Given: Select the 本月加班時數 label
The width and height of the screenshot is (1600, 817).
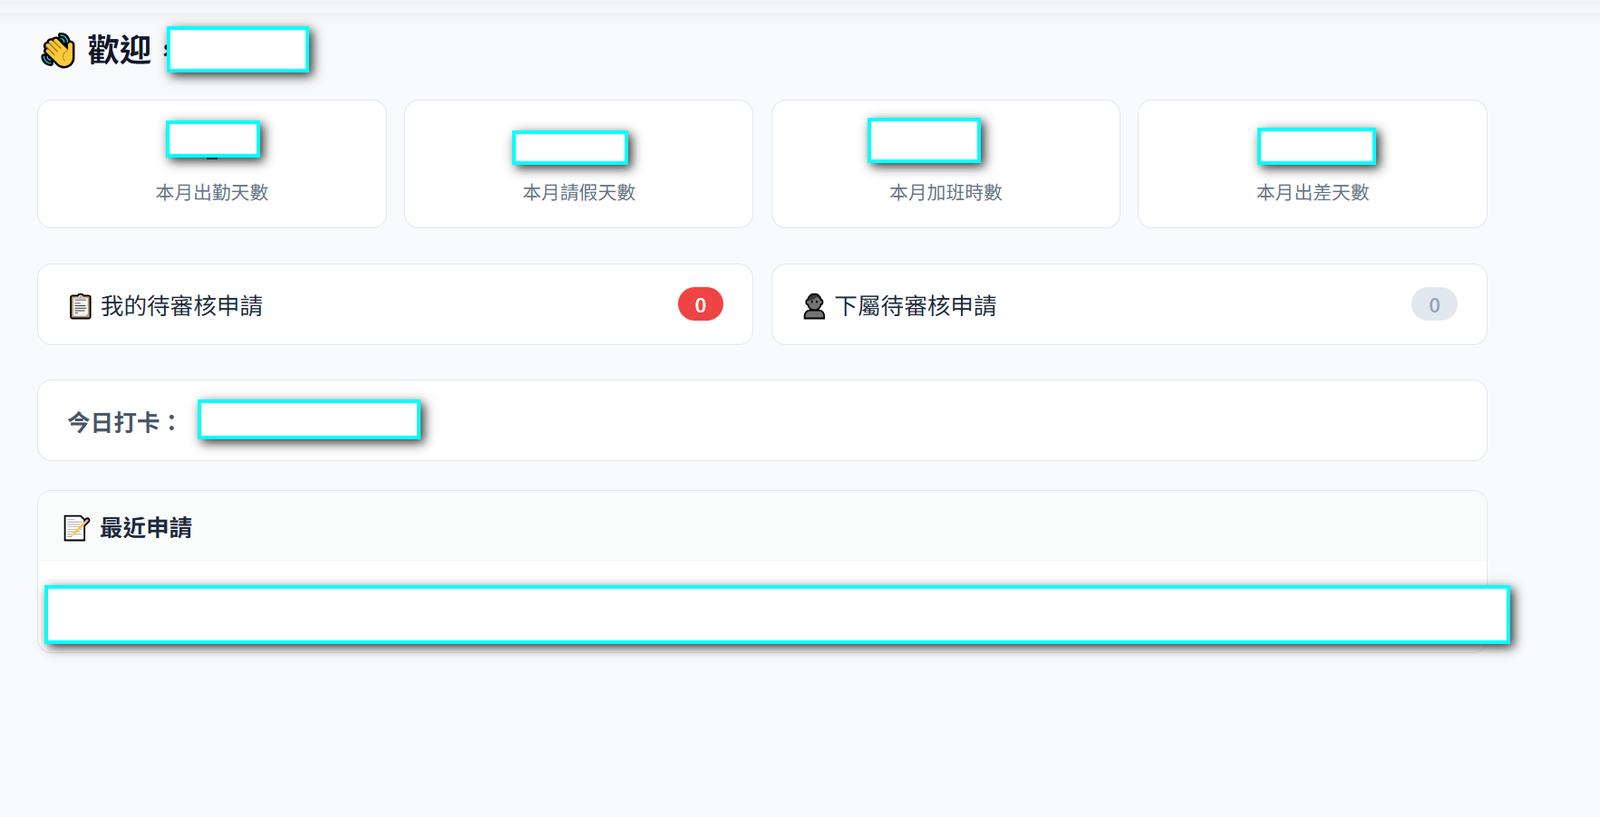Looking at the screenshot, I should [946, 192].
